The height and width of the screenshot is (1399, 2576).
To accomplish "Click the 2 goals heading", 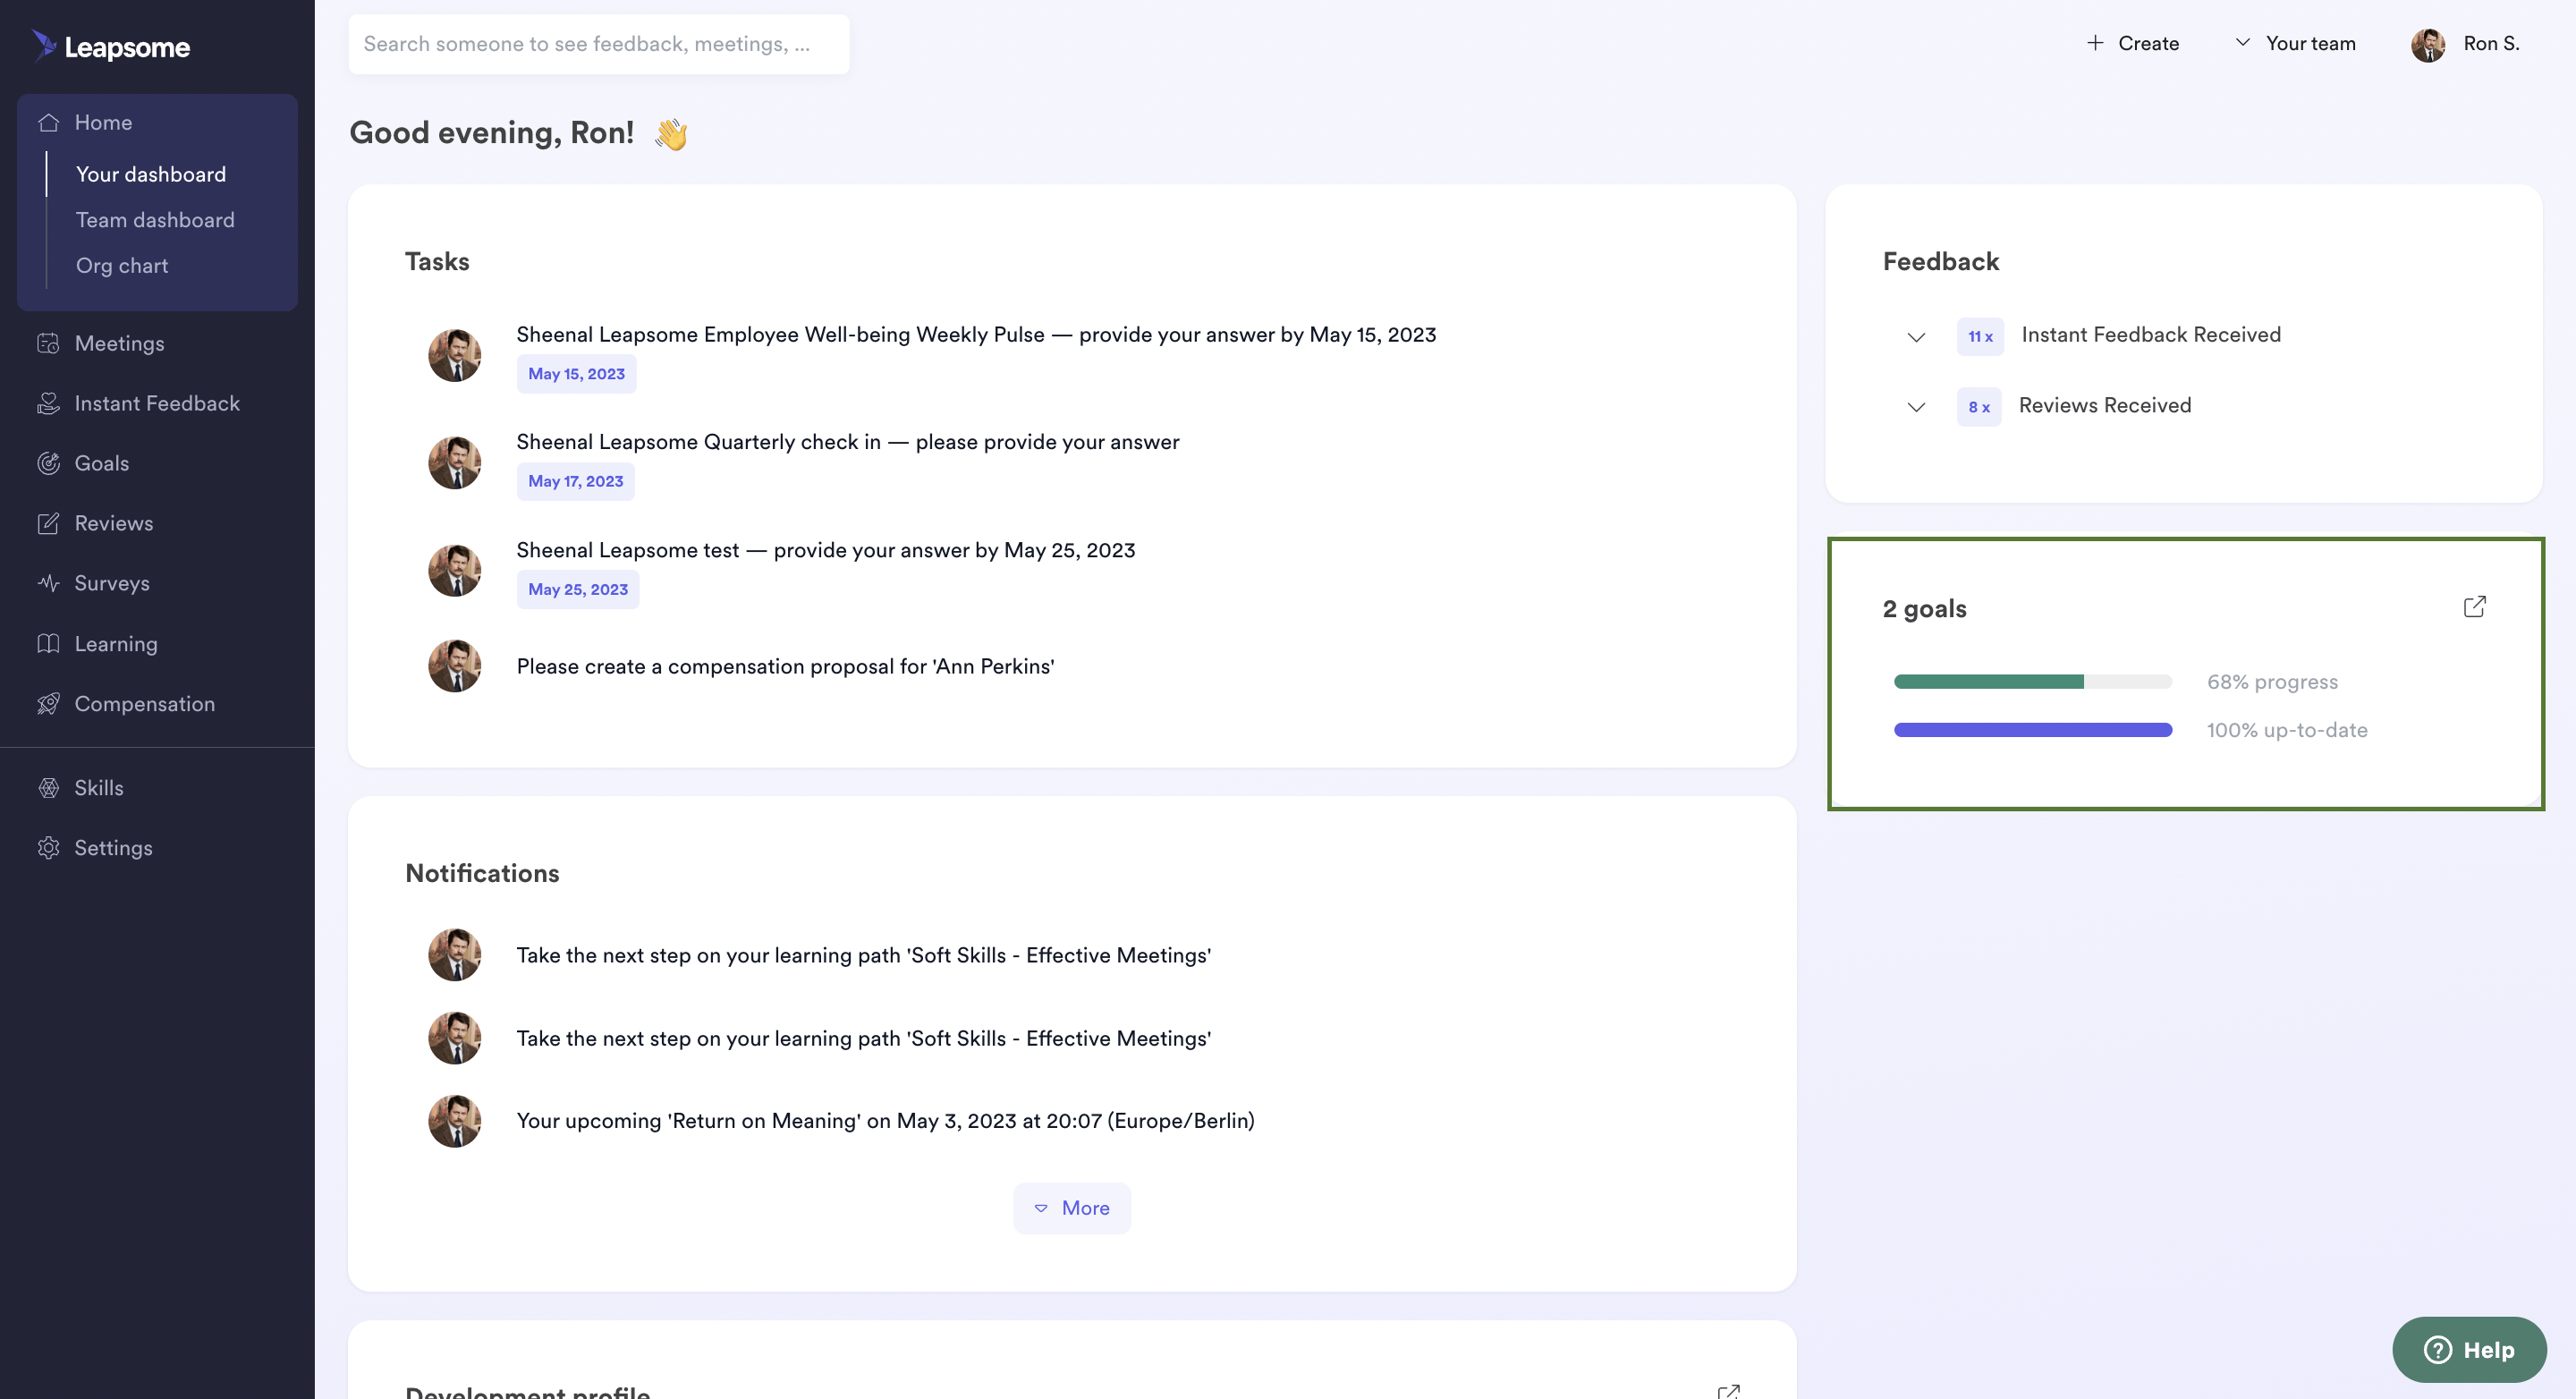I will pos(1924,609).
